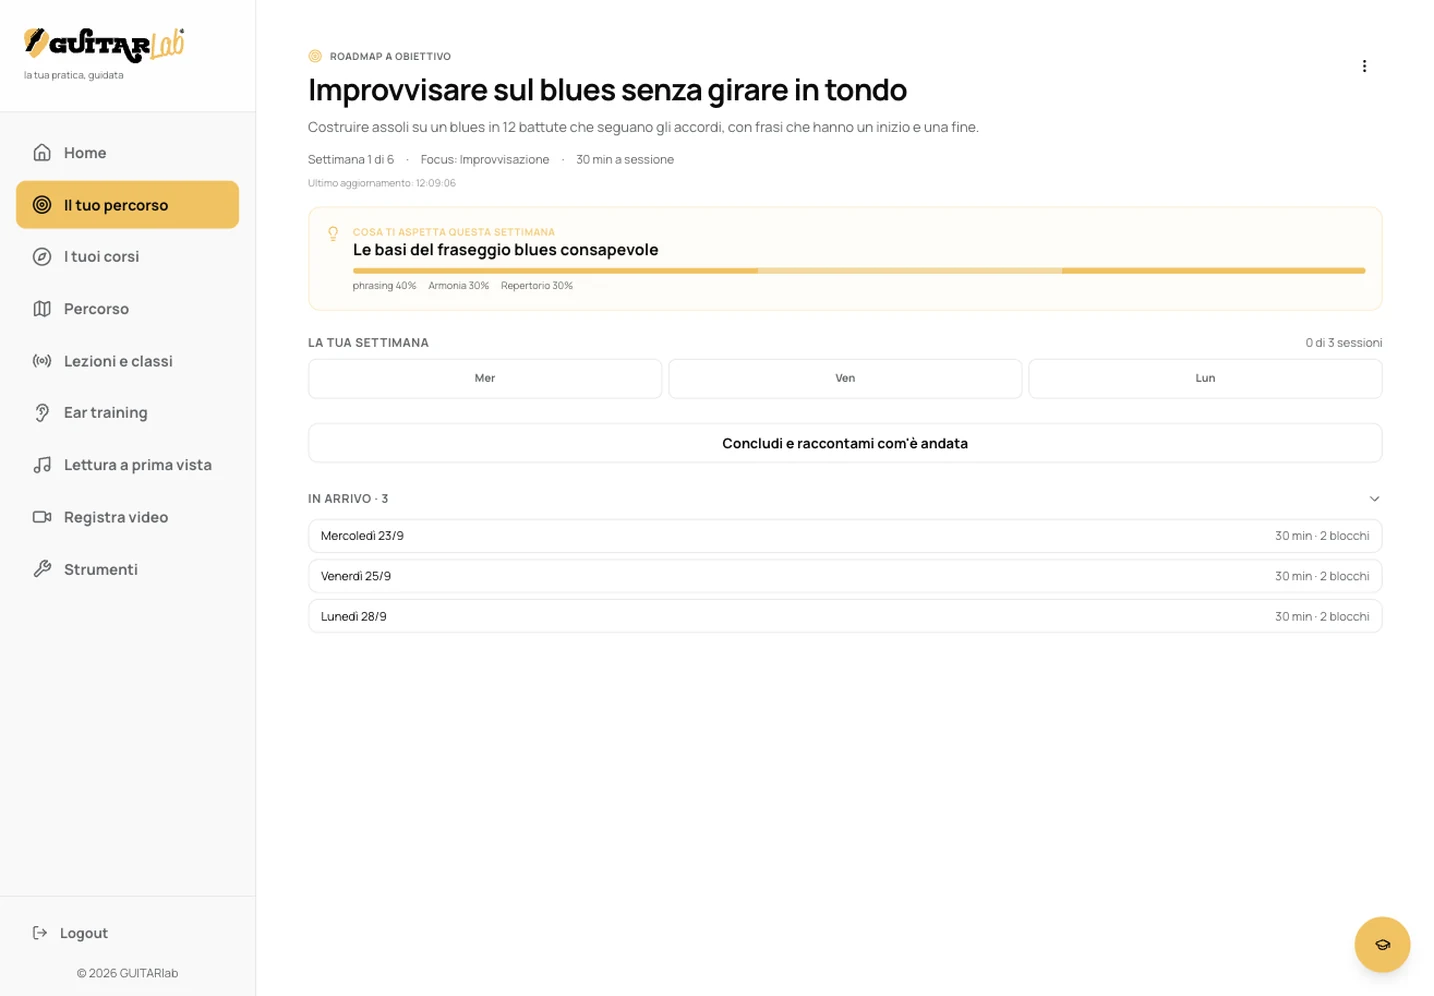Open Home in the sidebar
1434x996 pixels.
tap(127, 153)
